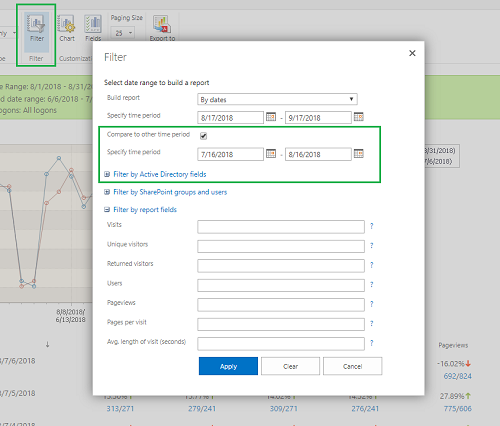The height and width of the screenshot is (426, 500).
Task: Click the Pageviews column header
Action: [453, 345]
